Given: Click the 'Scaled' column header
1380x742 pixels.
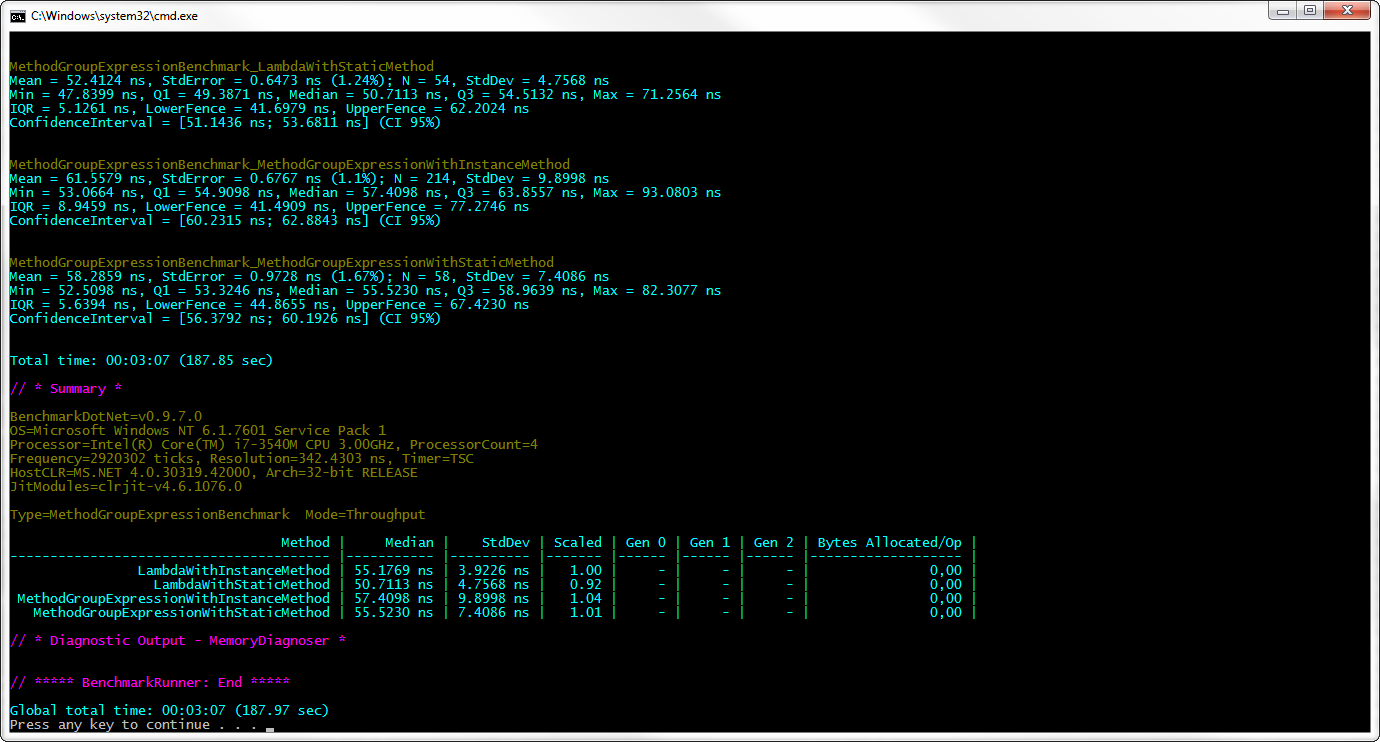Looking at the screenshot, I should [x=578, y=542].
